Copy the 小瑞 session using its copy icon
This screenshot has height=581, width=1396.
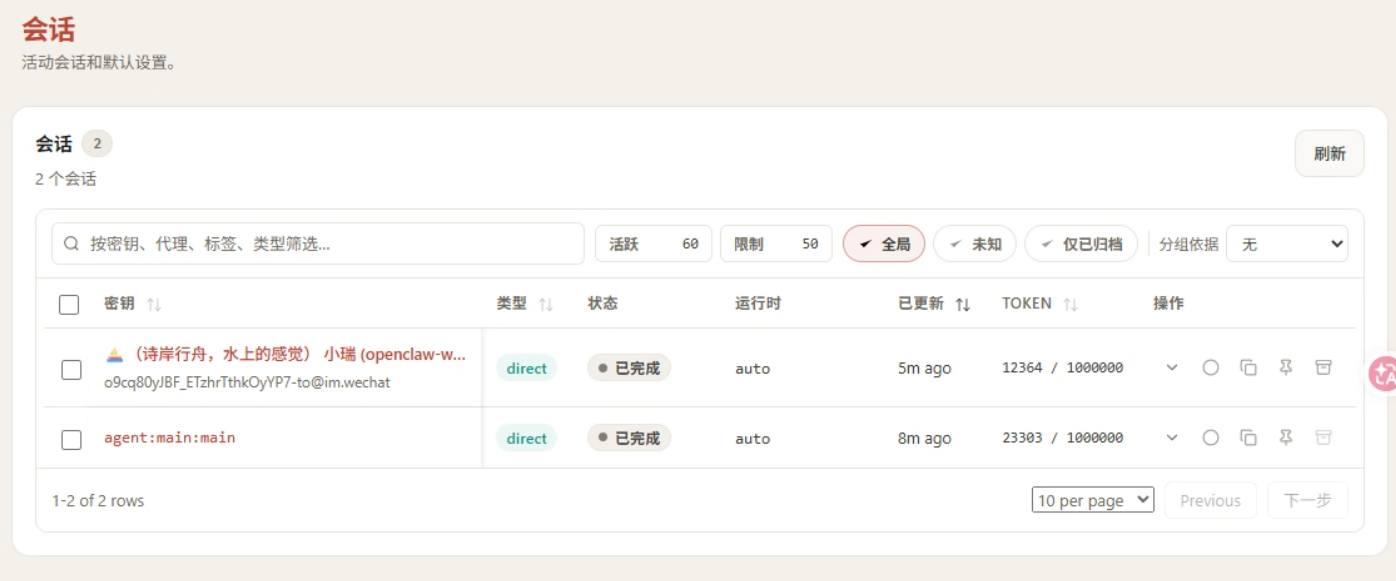click(x=1248, y=367)
